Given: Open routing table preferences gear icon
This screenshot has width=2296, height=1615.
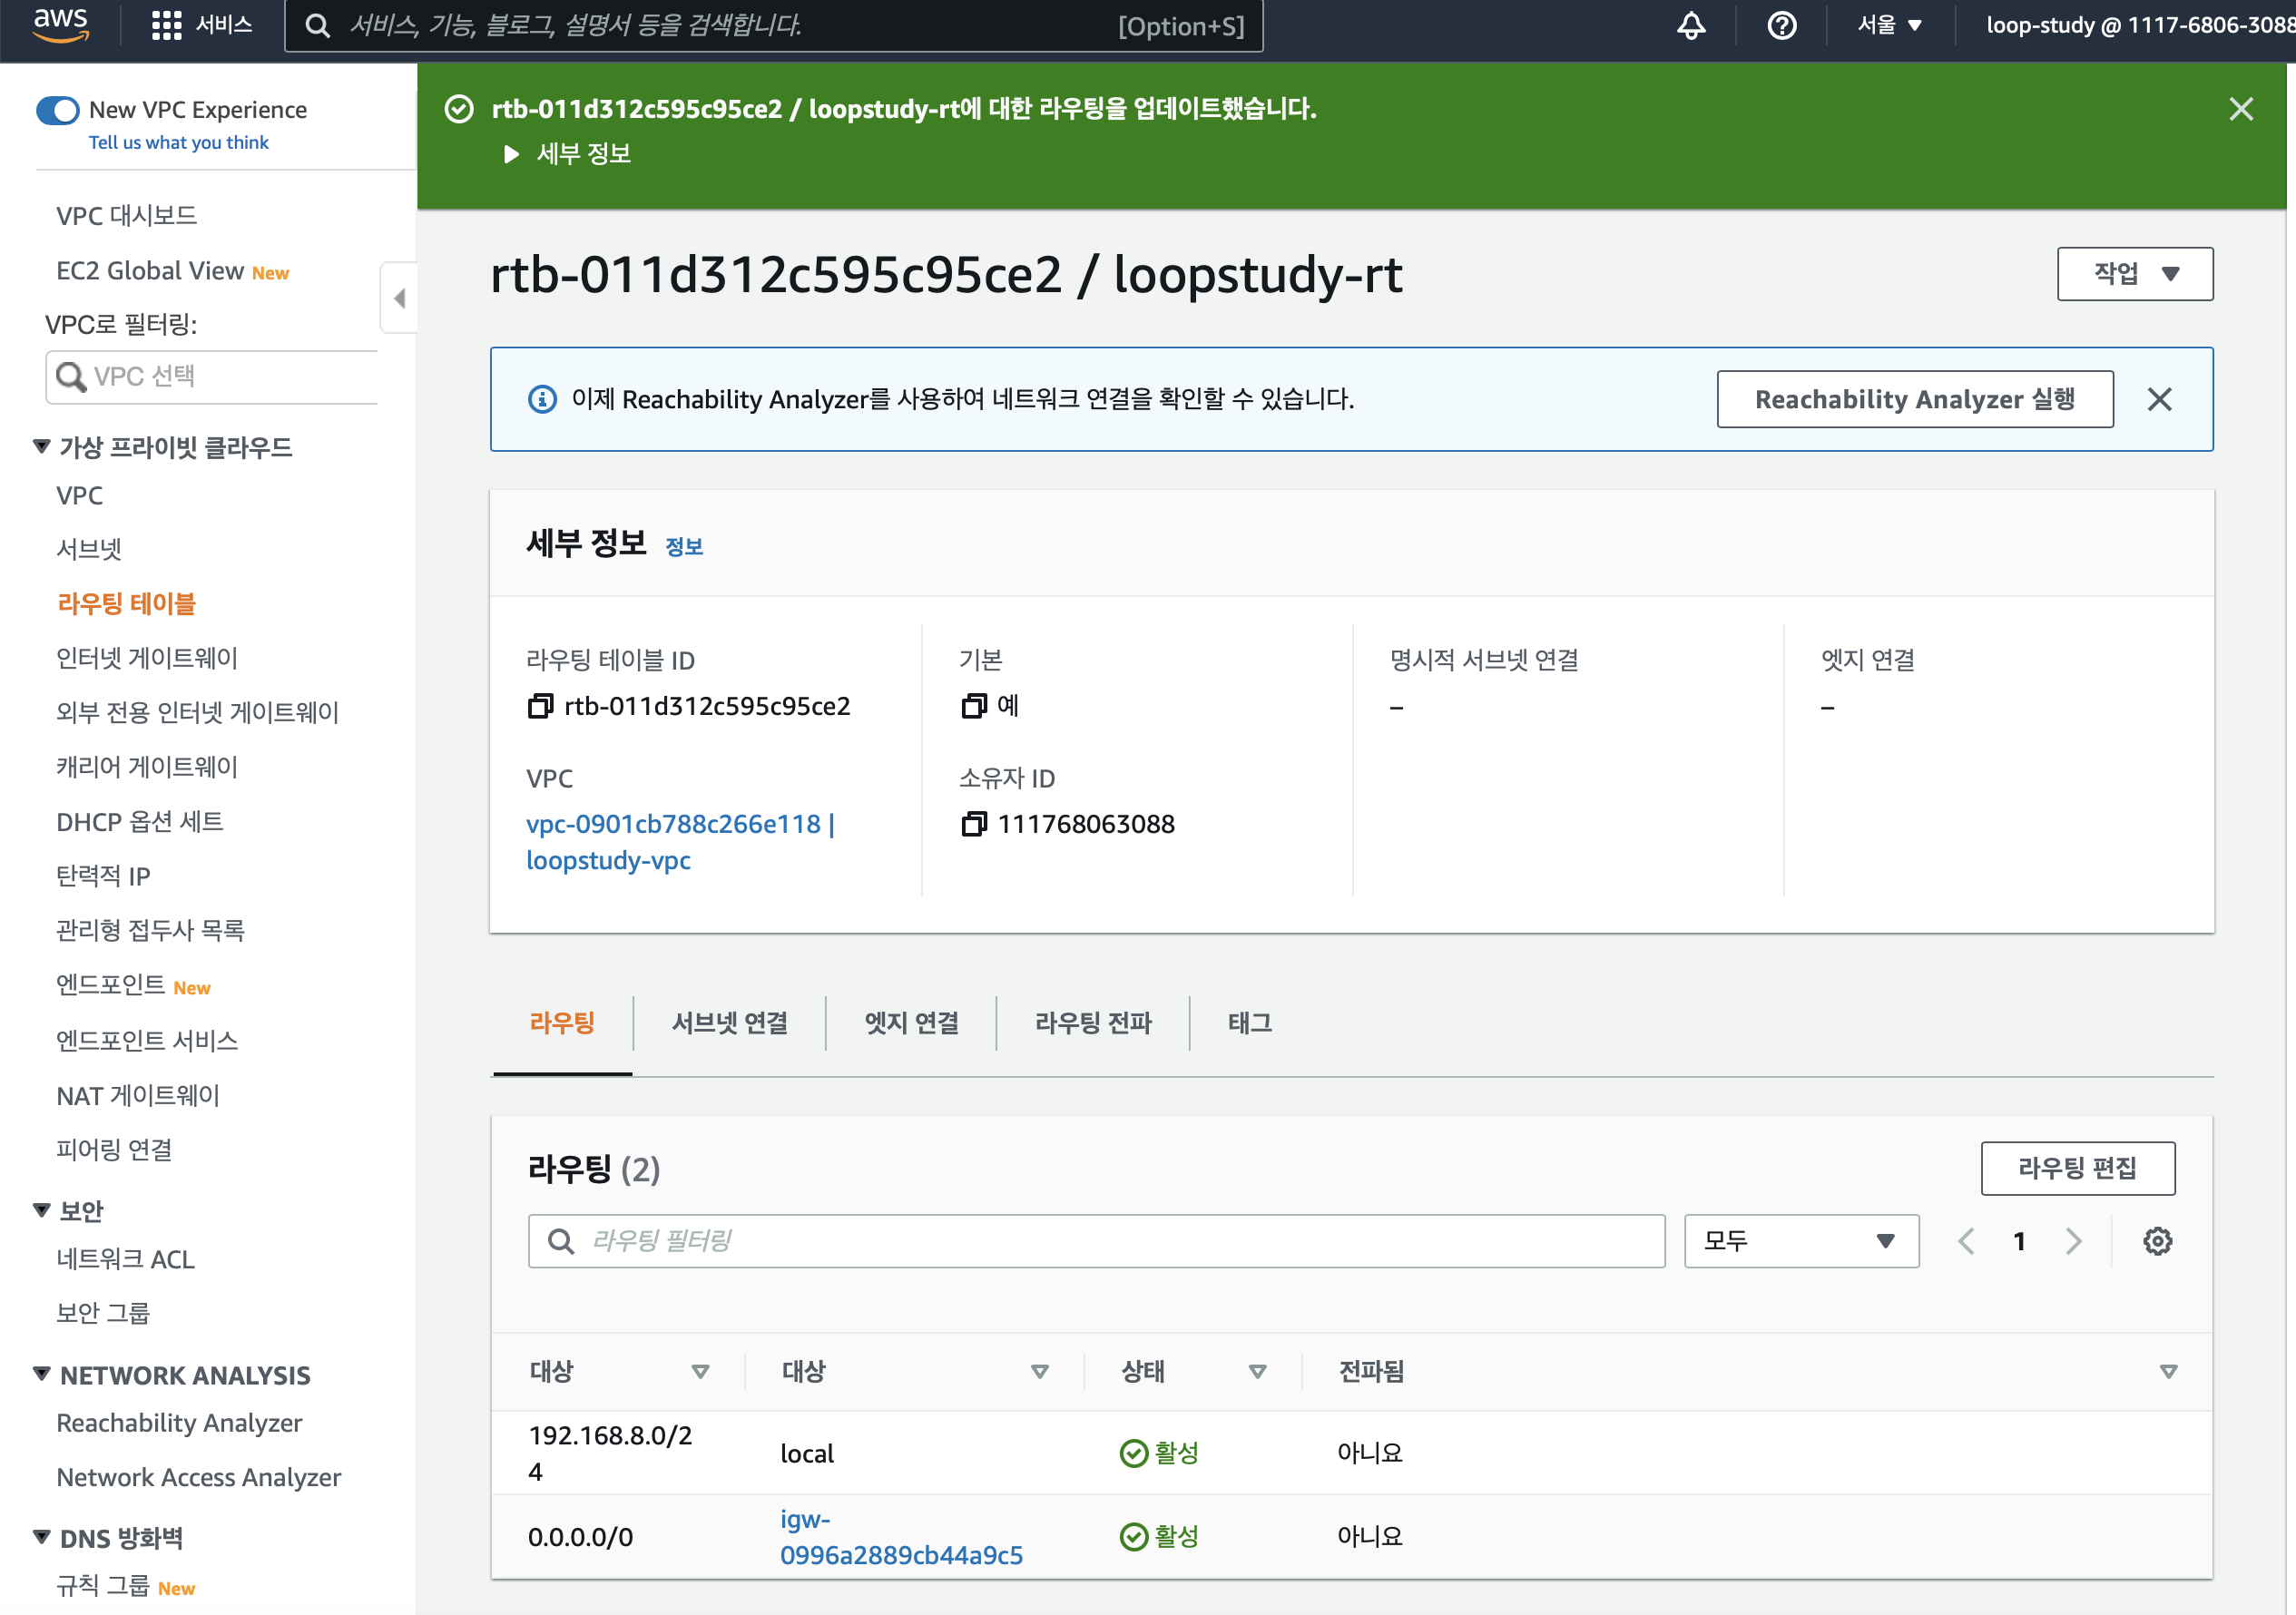Looking at the screenshot, I should pyautogui.click(x=2157, y=1241).
